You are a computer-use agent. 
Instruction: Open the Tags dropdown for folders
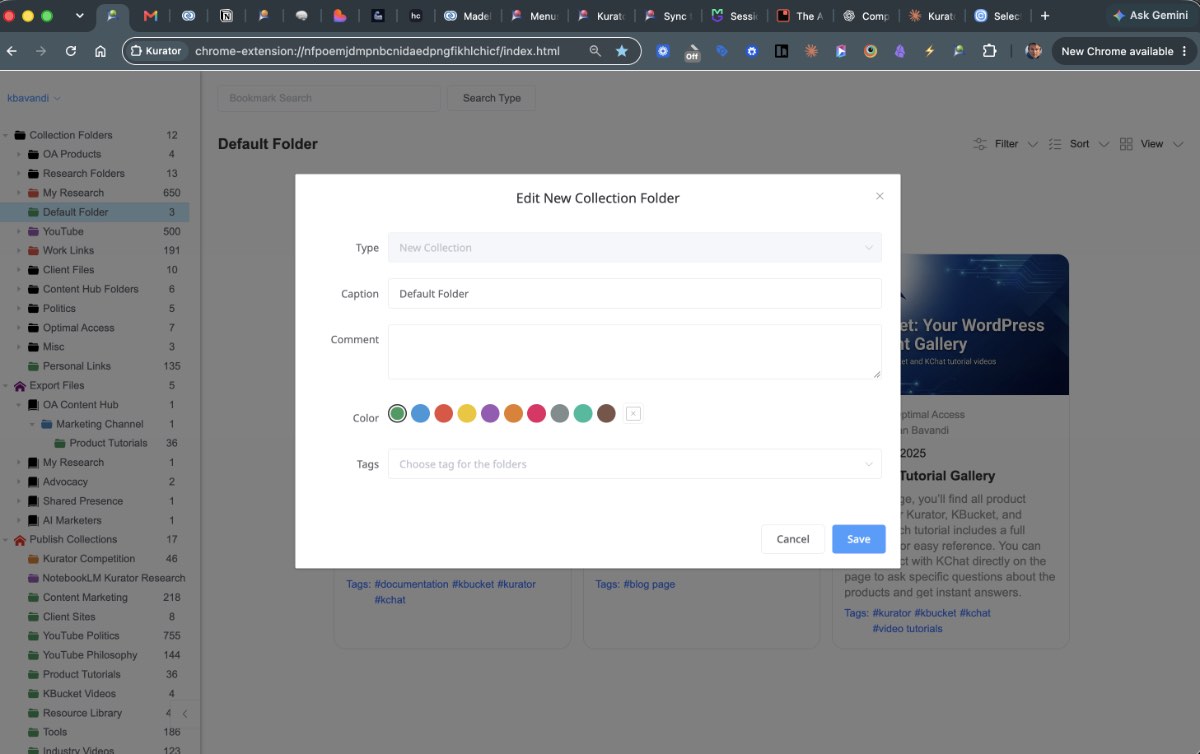(x=635, y=464)
